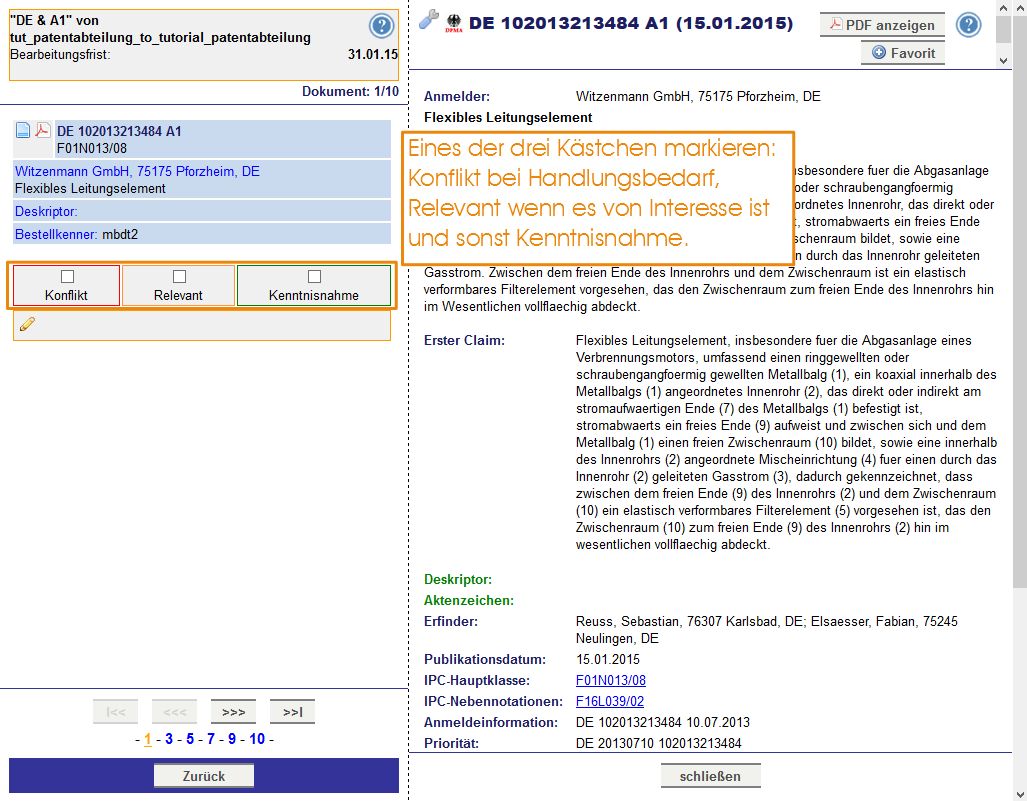Click the Zurück button
The width and height of the screenshot is (1027, 801).
coord(204,776)
